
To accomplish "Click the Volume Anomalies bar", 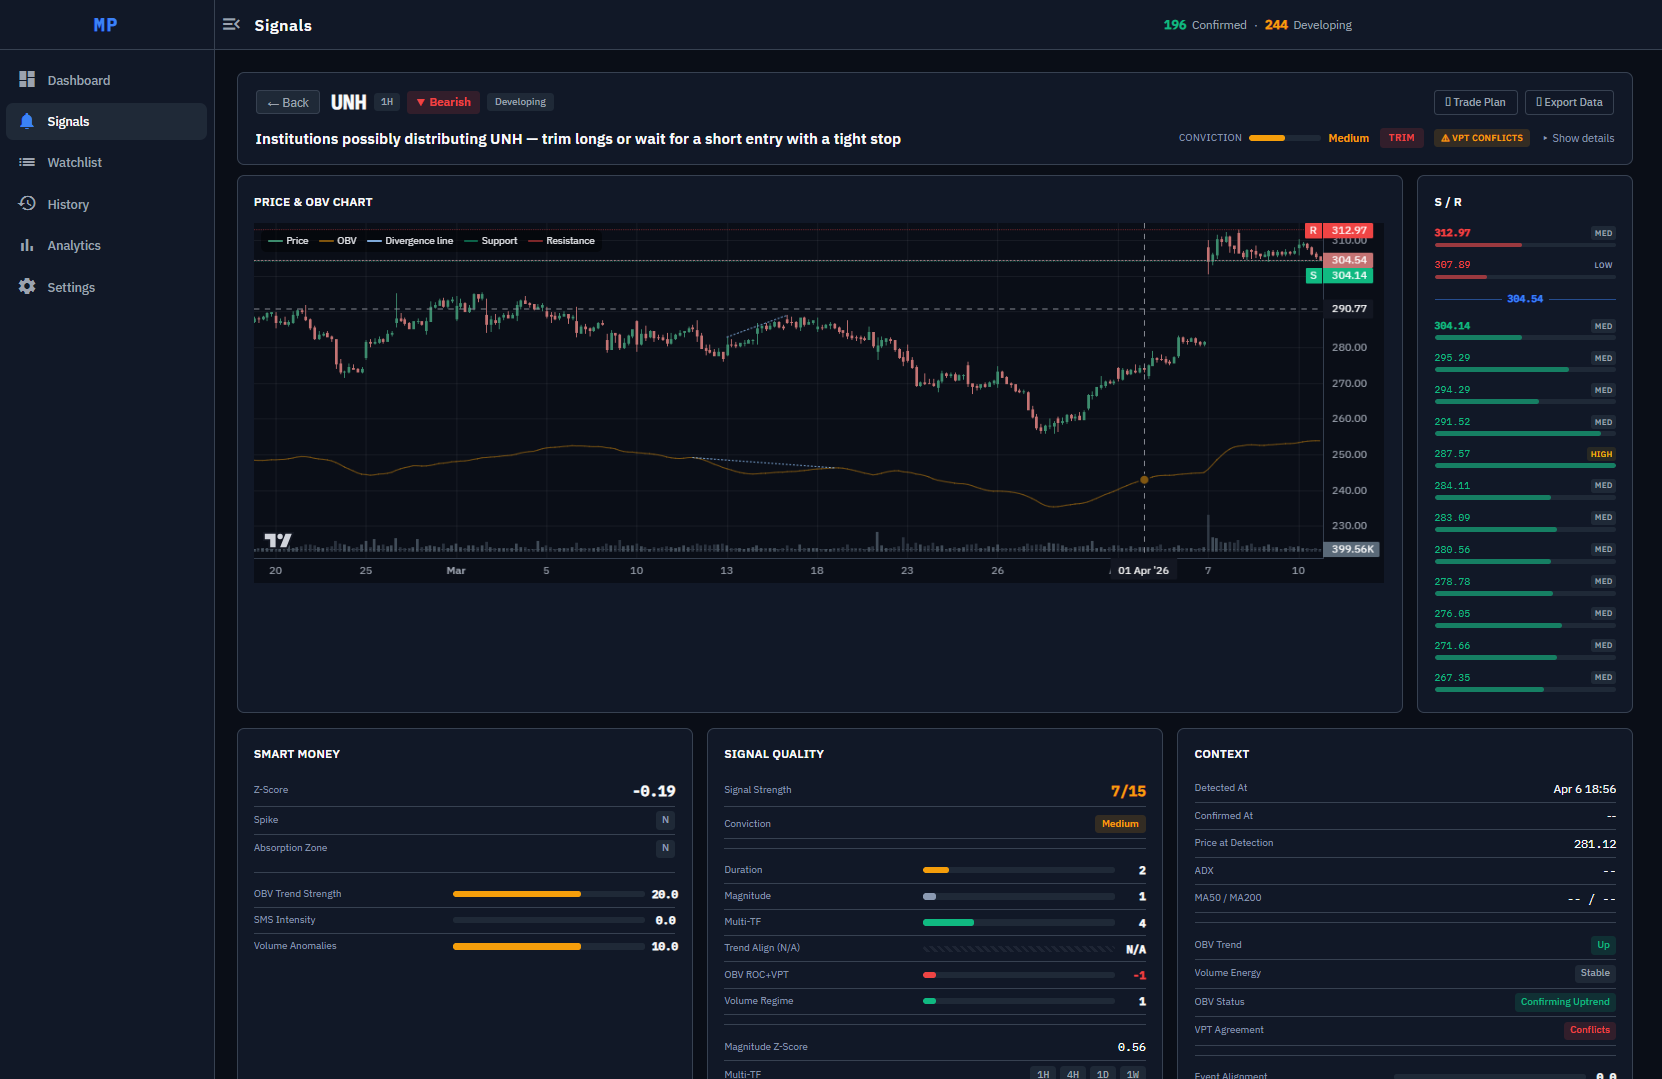I will 549,946.
